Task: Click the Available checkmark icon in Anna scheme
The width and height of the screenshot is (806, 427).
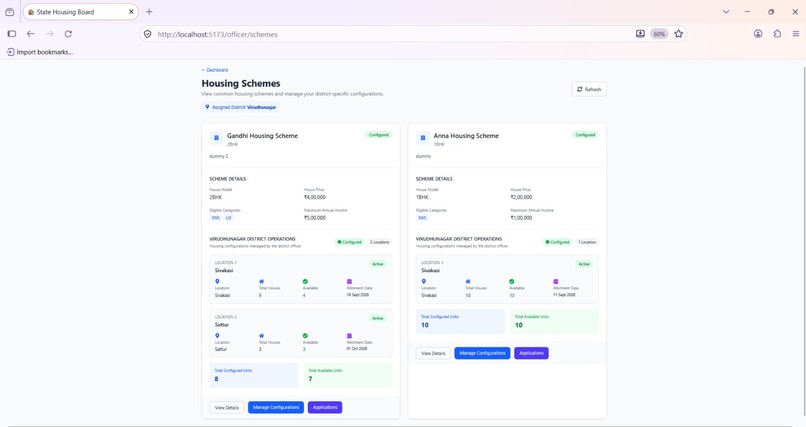Action: click(x=511, y=282)
